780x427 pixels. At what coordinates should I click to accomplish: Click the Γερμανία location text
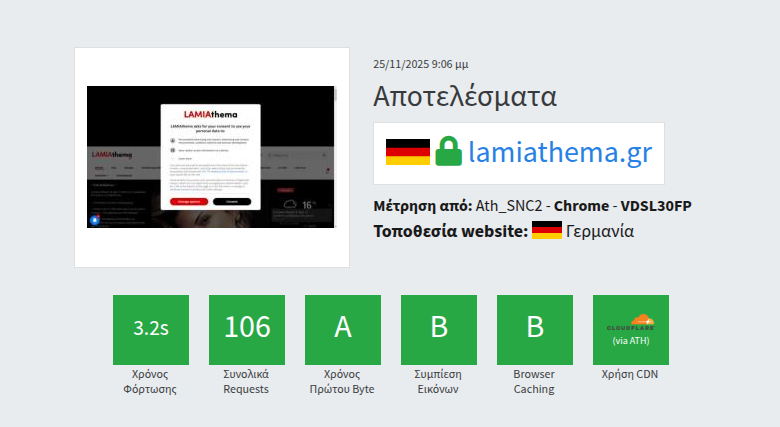(x=600, y=231)
